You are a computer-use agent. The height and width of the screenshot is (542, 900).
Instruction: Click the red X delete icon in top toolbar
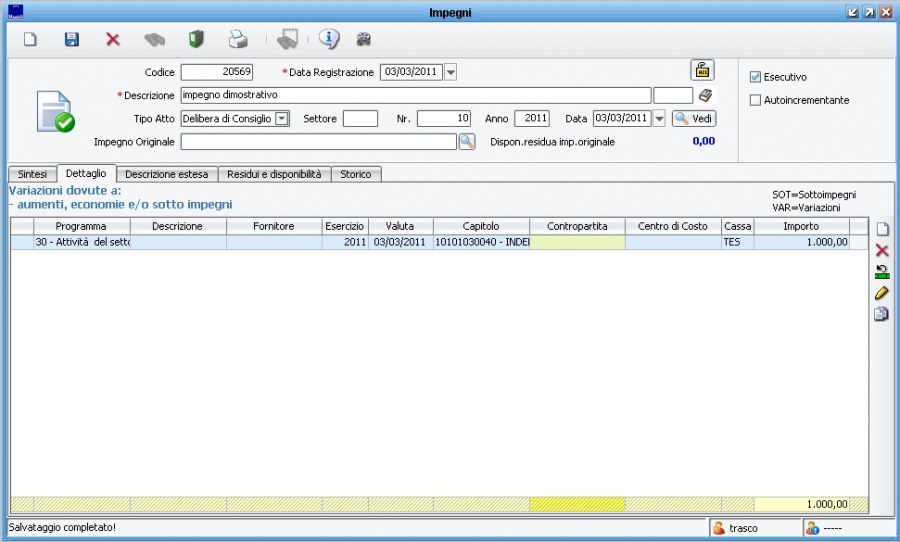tap(113, 40)
